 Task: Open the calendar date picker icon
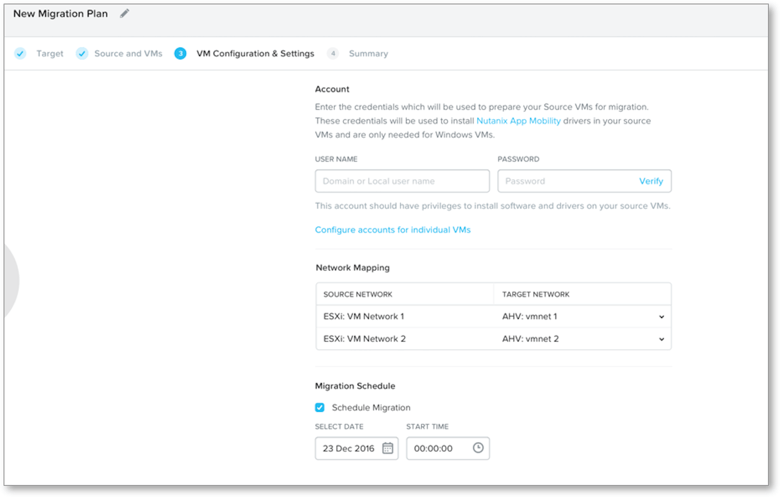point(387,448)
